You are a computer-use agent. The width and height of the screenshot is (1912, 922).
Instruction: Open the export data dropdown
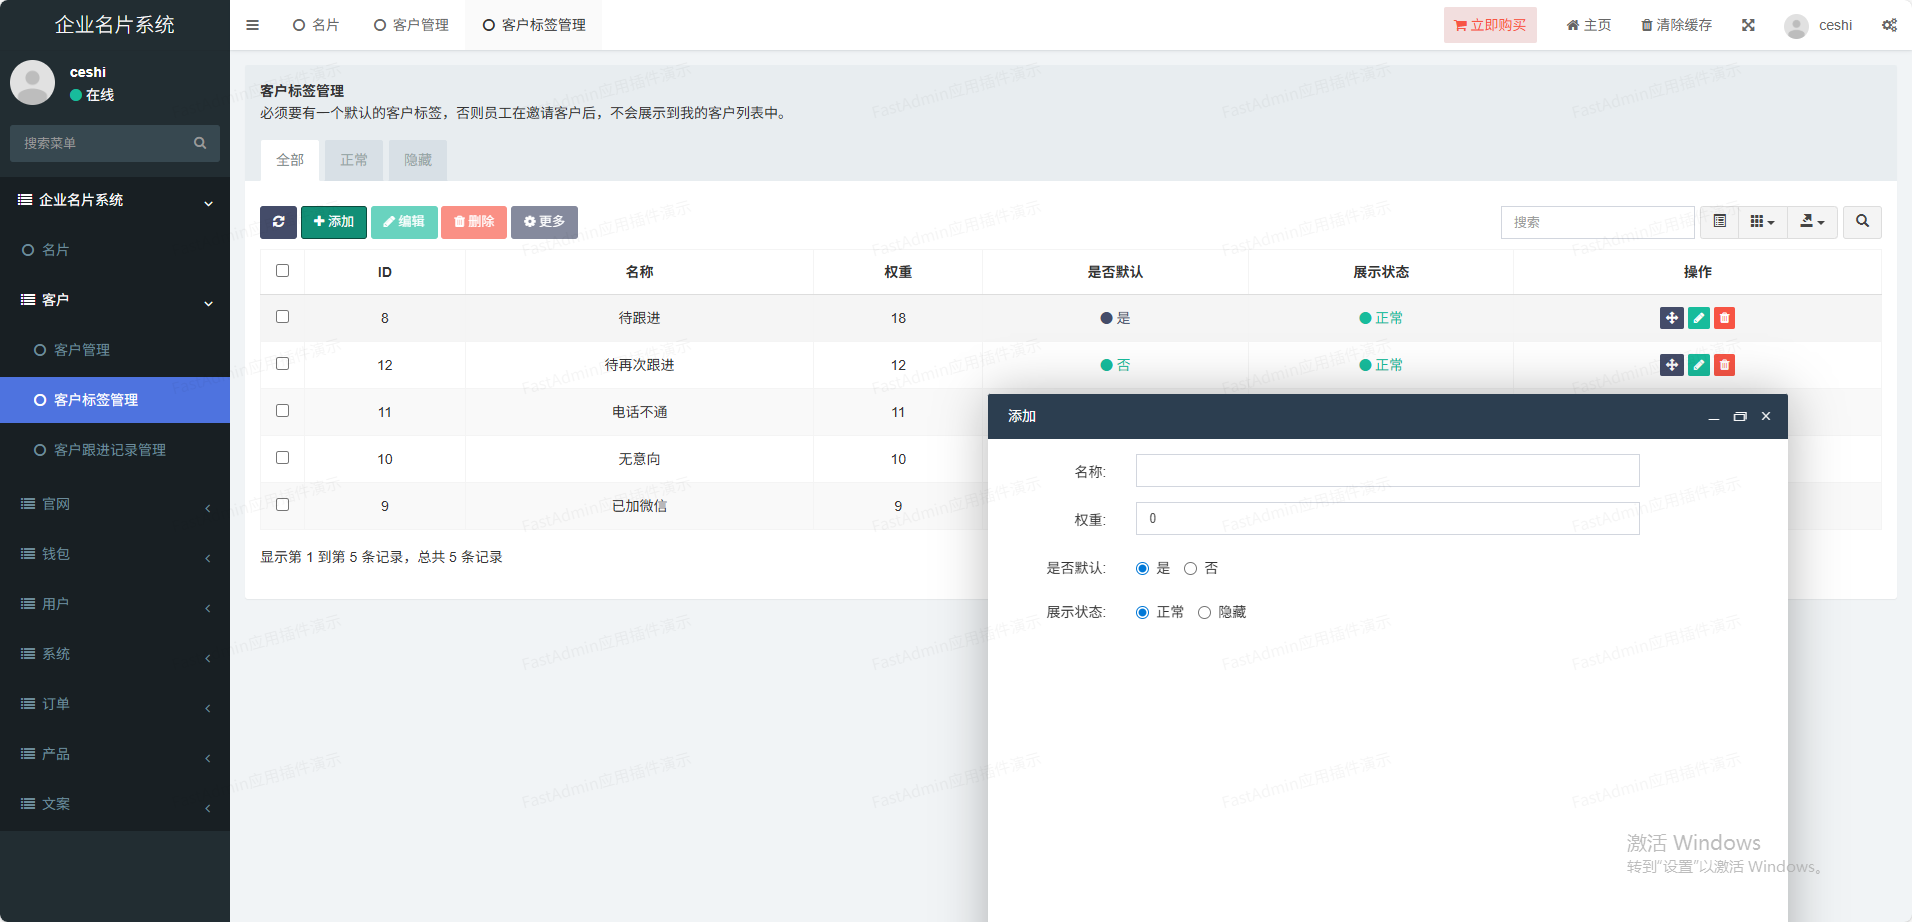pyautogui.click(x=1812, y=222)
